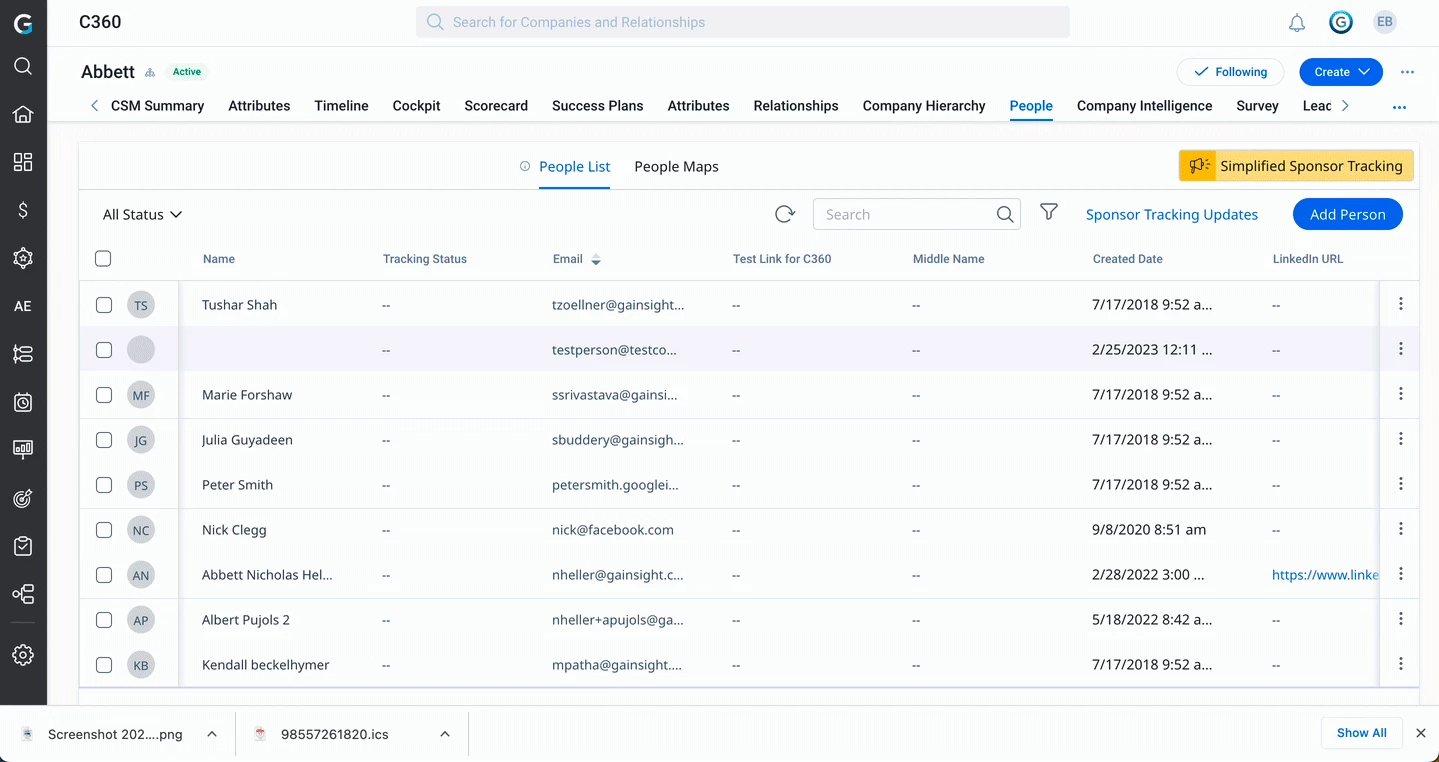Image resolution: width=1439 pixels, height=762 pixels.
Task: Open the three-dot menu beside Create
Action: [1408, 72]
